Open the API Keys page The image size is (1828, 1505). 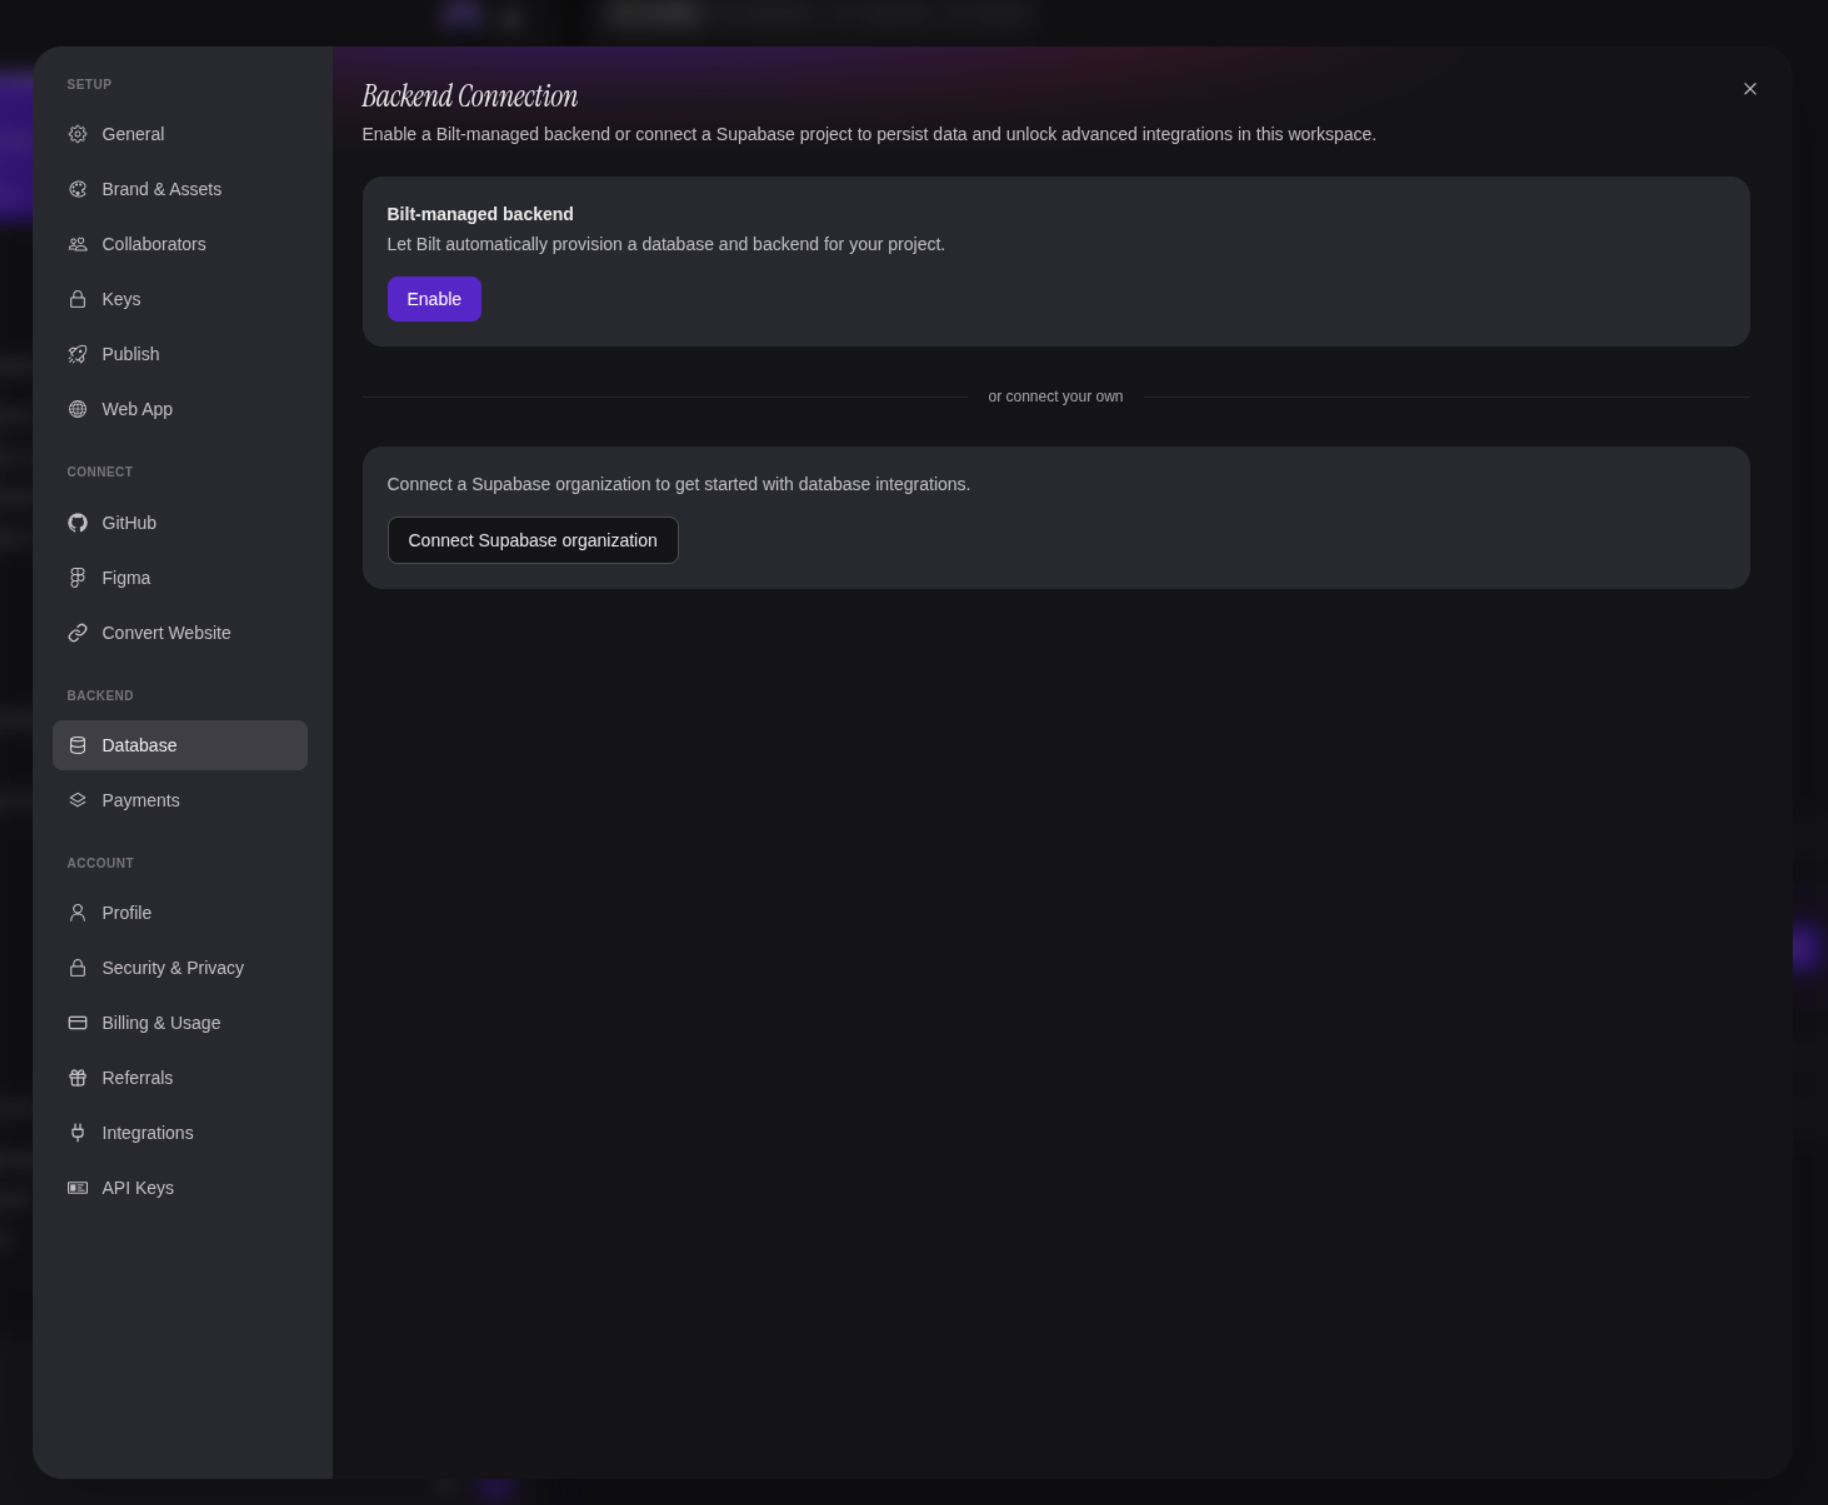click(180, 1188)
